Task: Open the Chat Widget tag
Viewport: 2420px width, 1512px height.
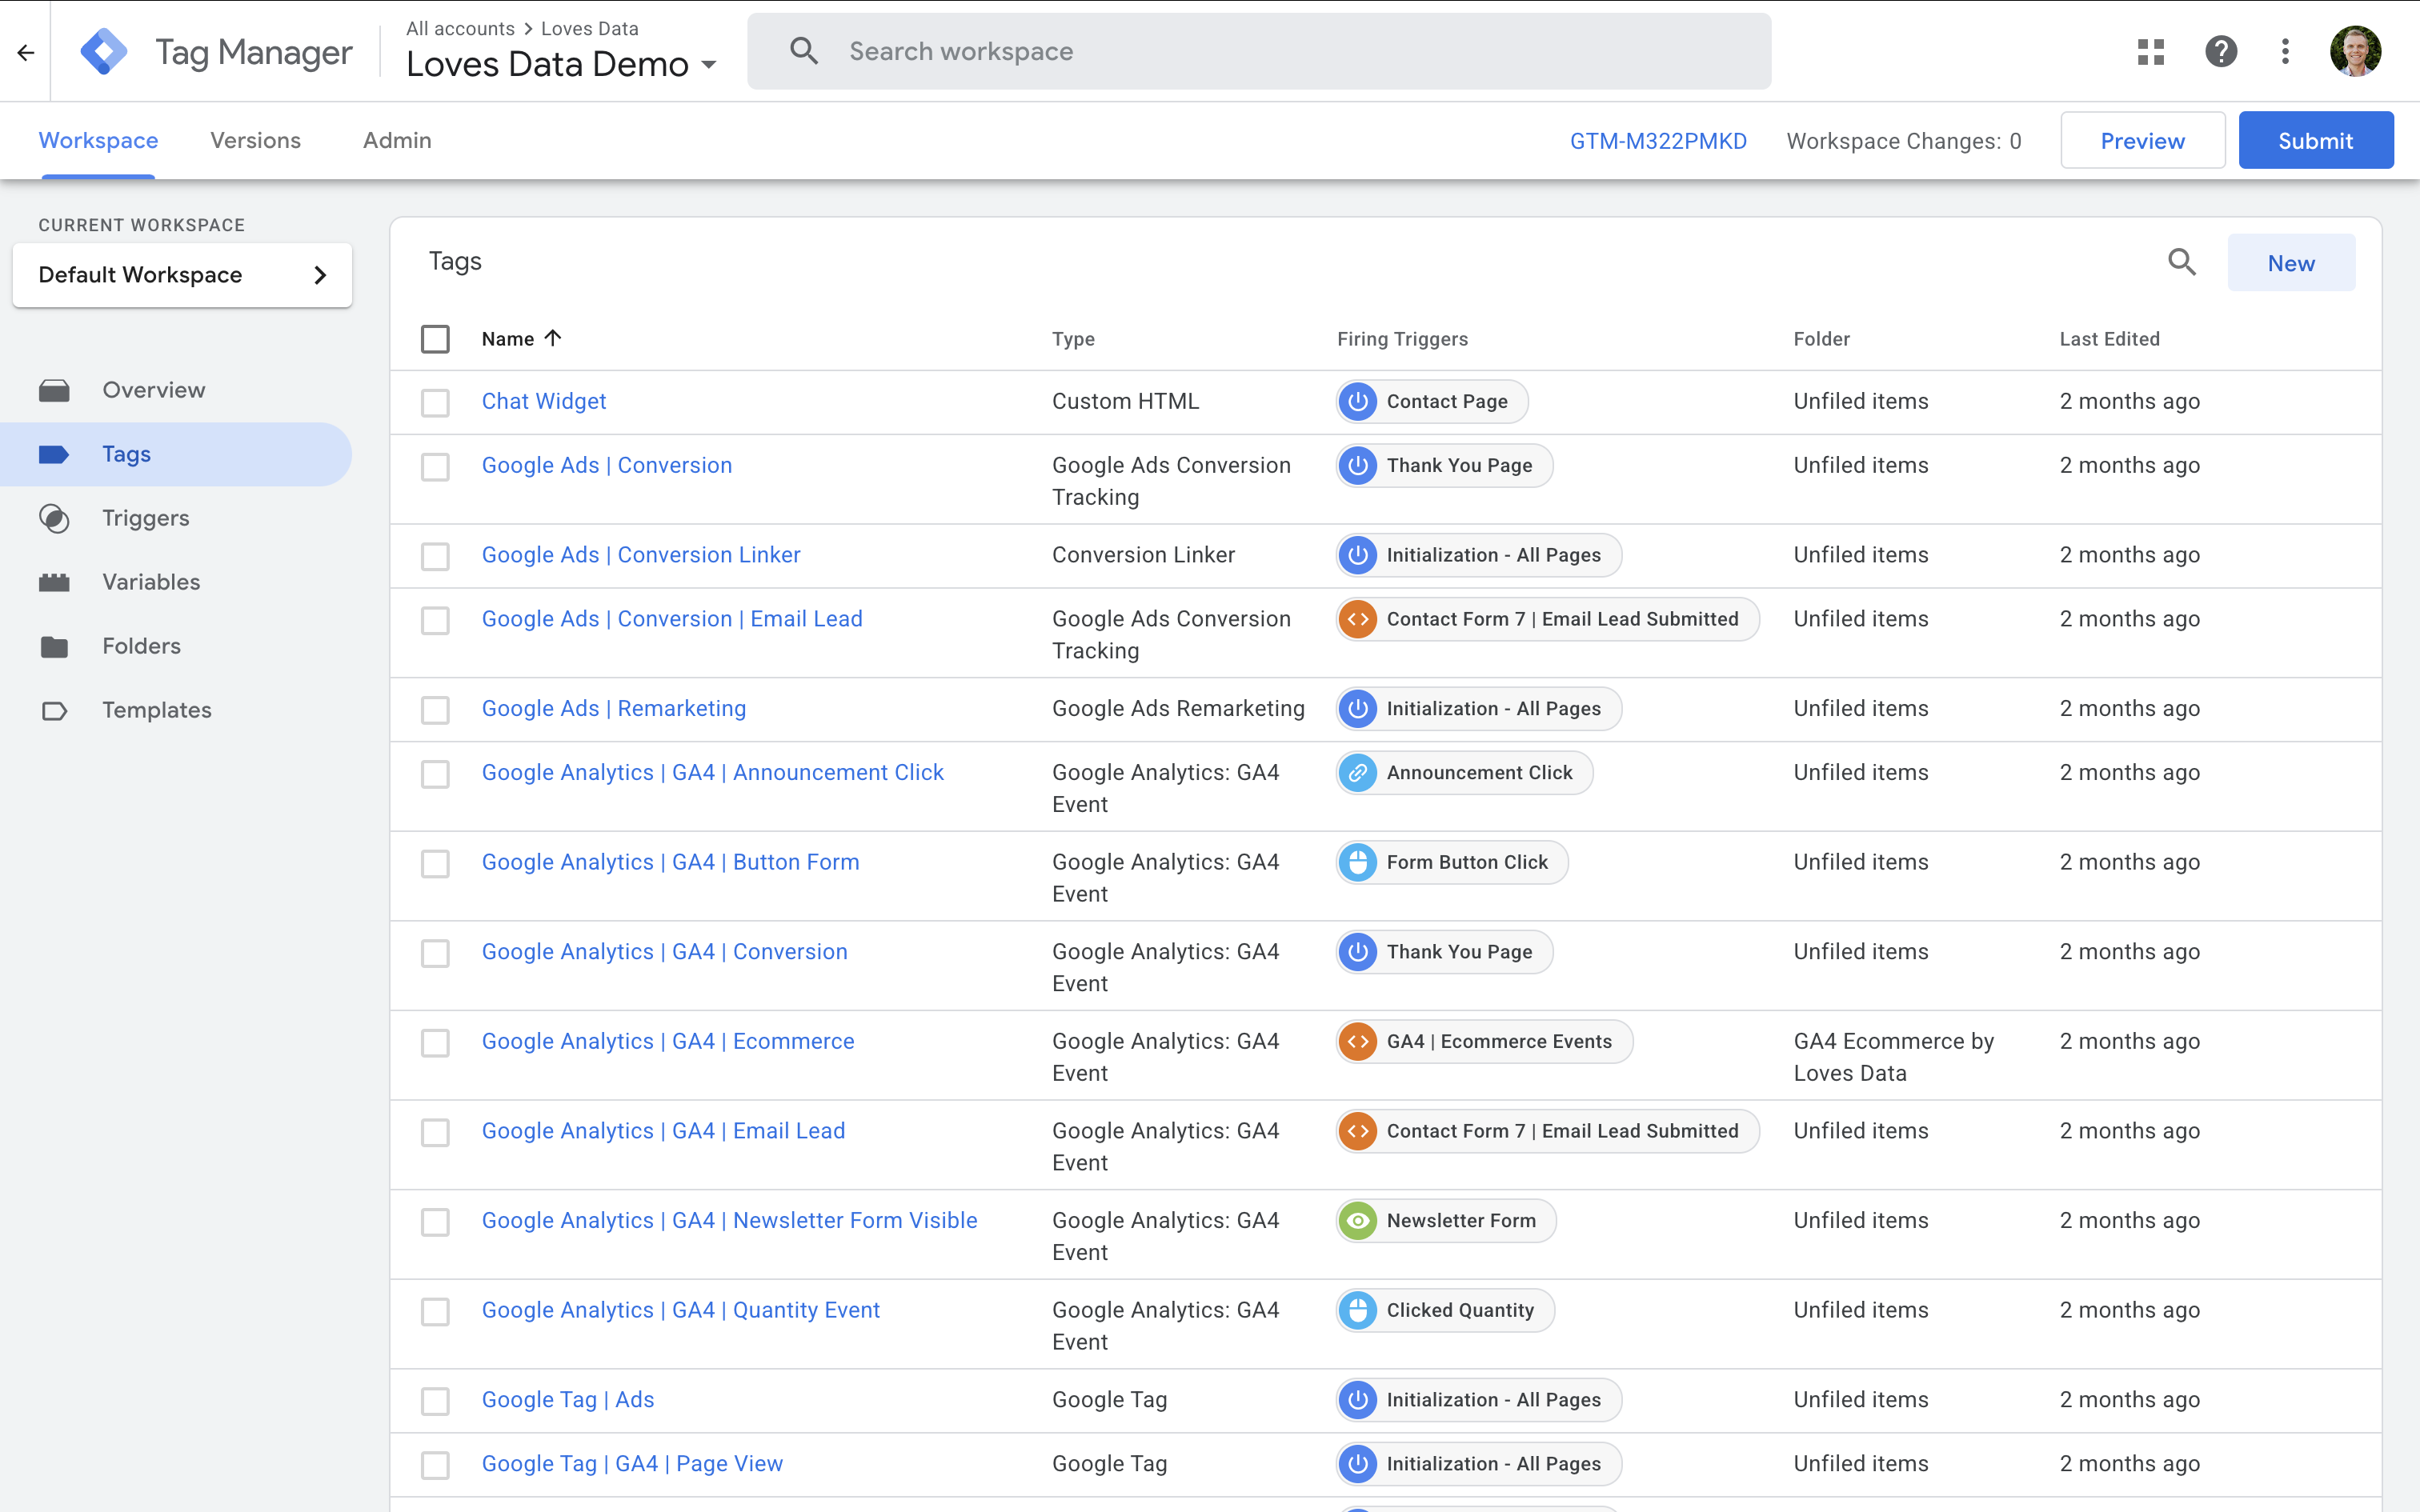Action: click(x=543, y=401)
